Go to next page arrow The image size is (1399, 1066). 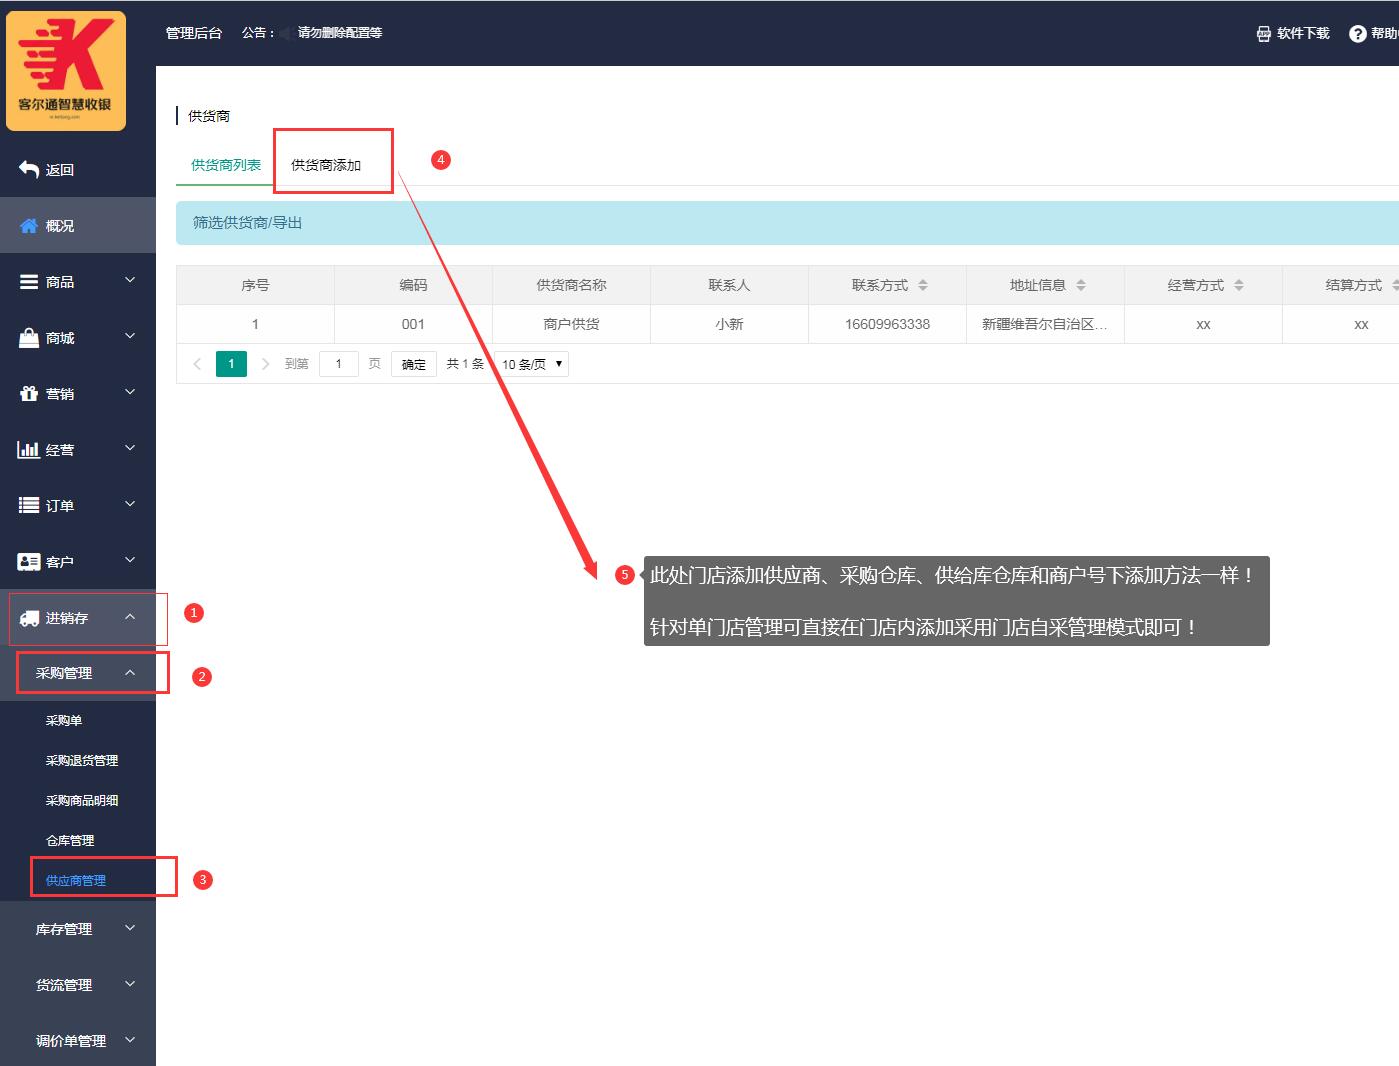click(265, 364)
